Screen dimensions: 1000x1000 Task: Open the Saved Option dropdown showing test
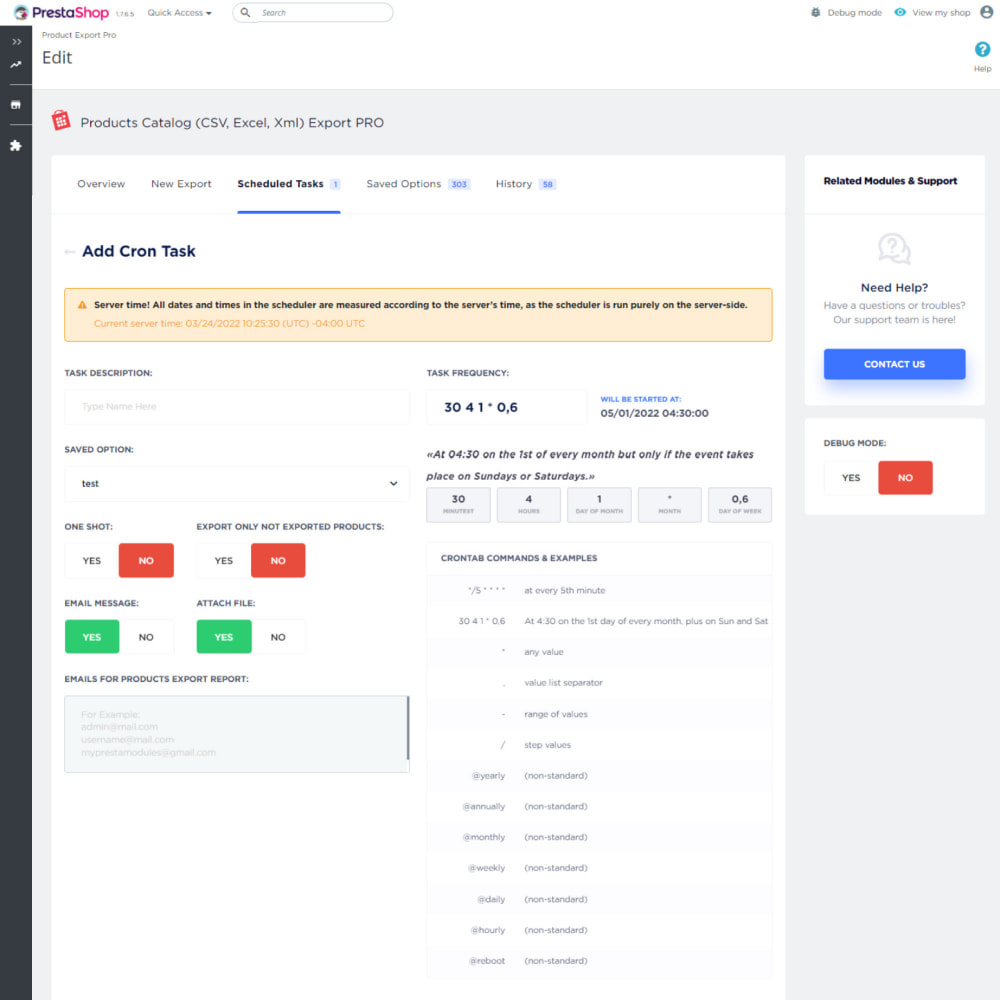[x=237, y=484]
